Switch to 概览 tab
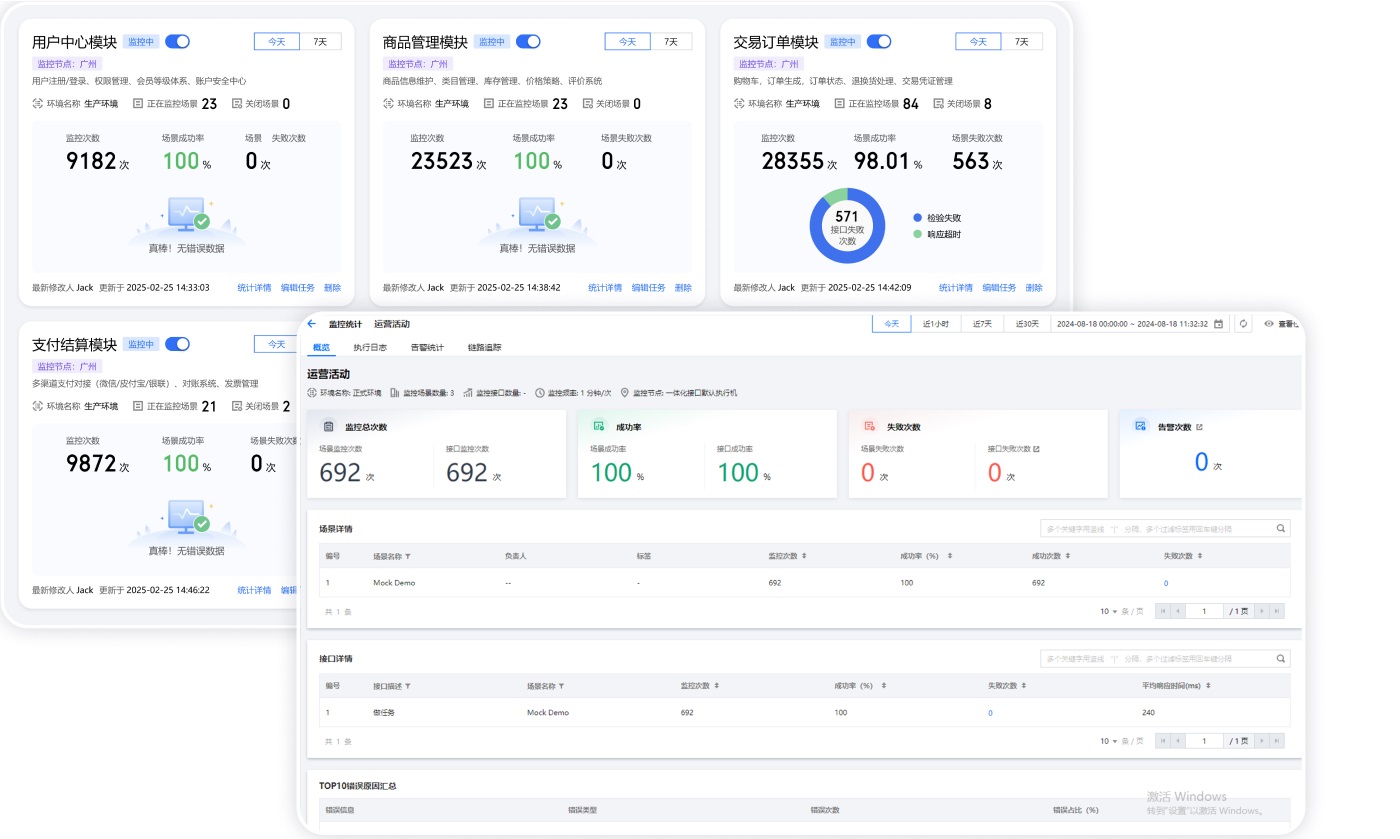This screenshot has height=839, width=1400. pyautogui.click(x=321, y=348)
